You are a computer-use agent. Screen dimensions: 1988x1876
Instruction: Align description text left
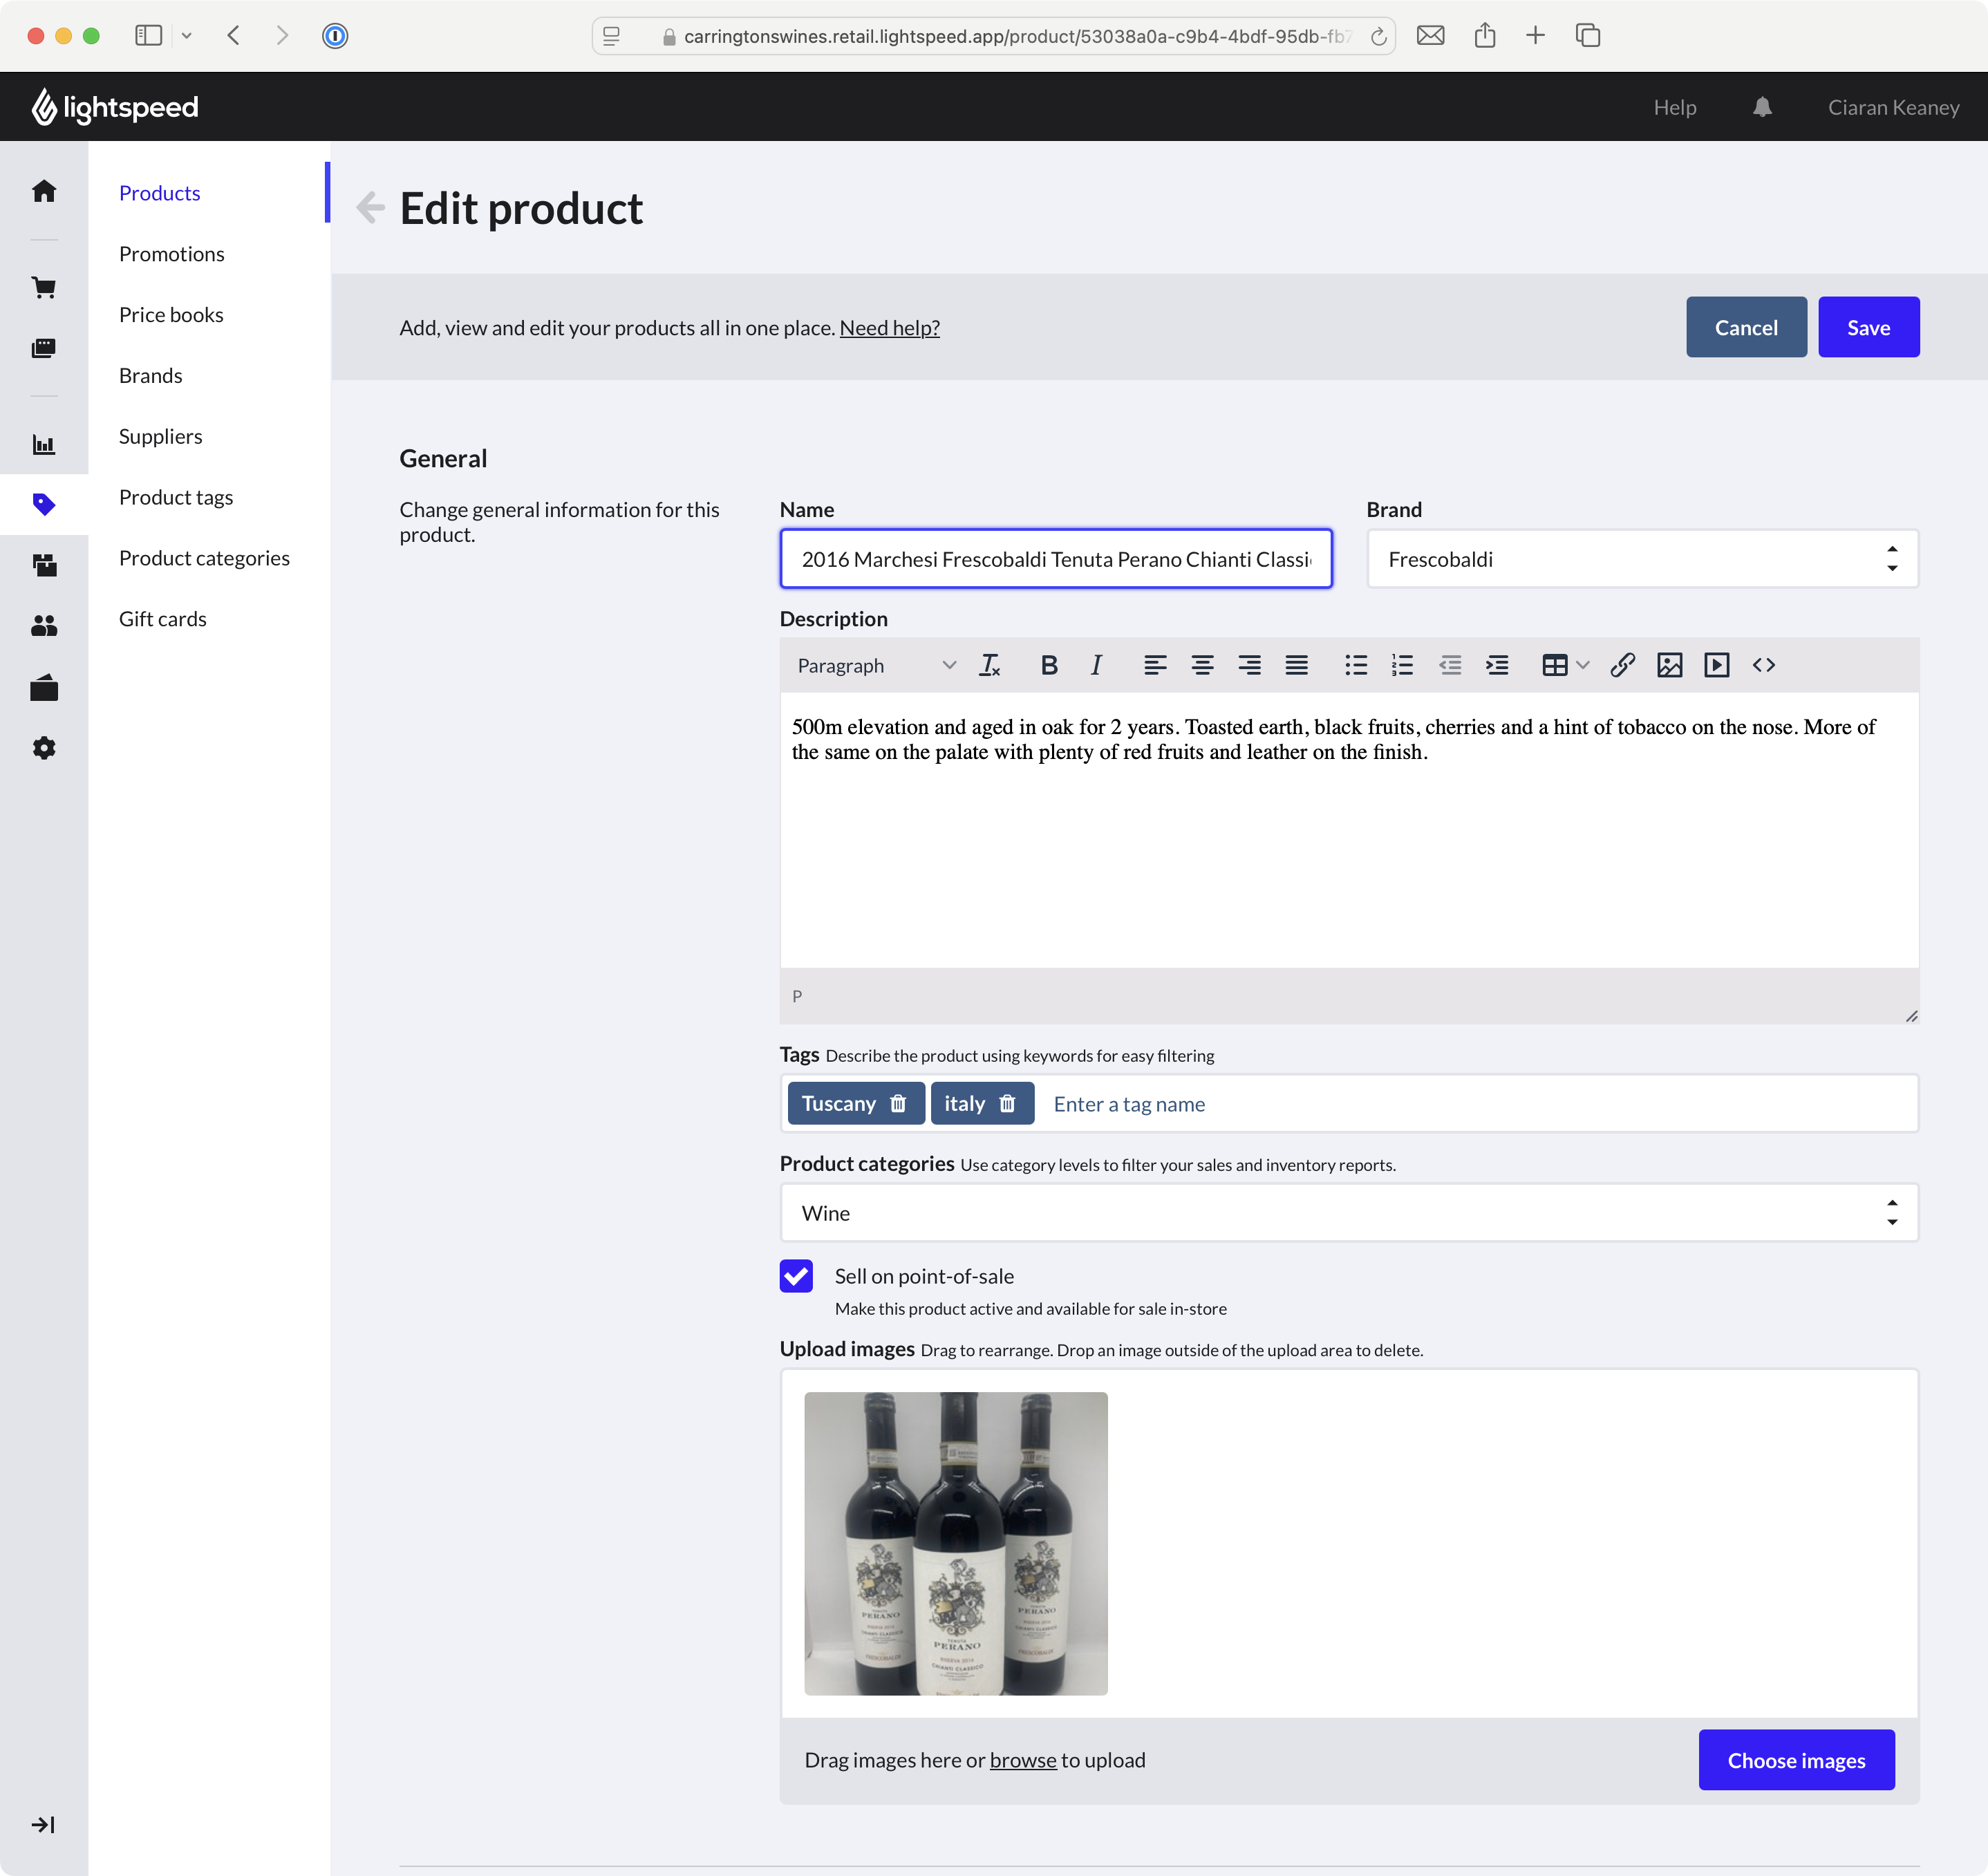pyautogui.click(x=1155, y=665)
